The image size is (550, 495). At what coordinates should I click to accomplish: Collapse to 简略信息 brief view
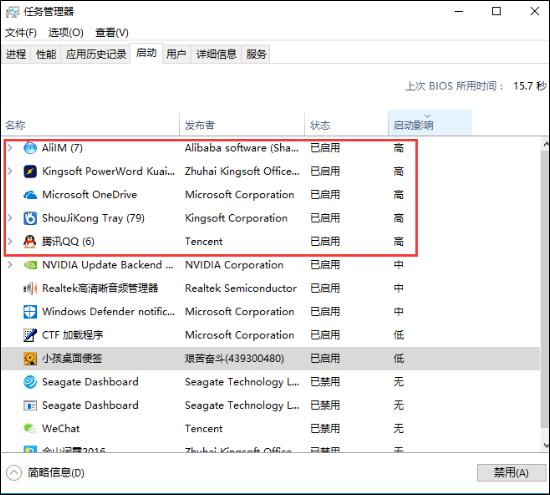pos(45,473)
